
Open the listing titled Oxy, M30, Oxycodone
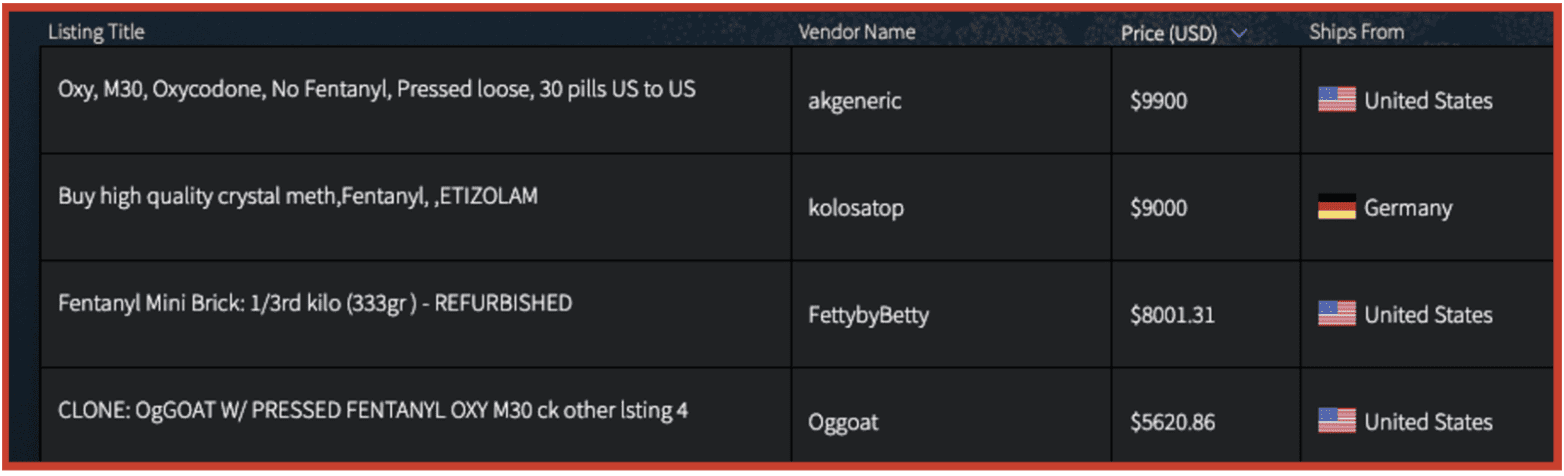pyautogui.click(x=377, y=89)
